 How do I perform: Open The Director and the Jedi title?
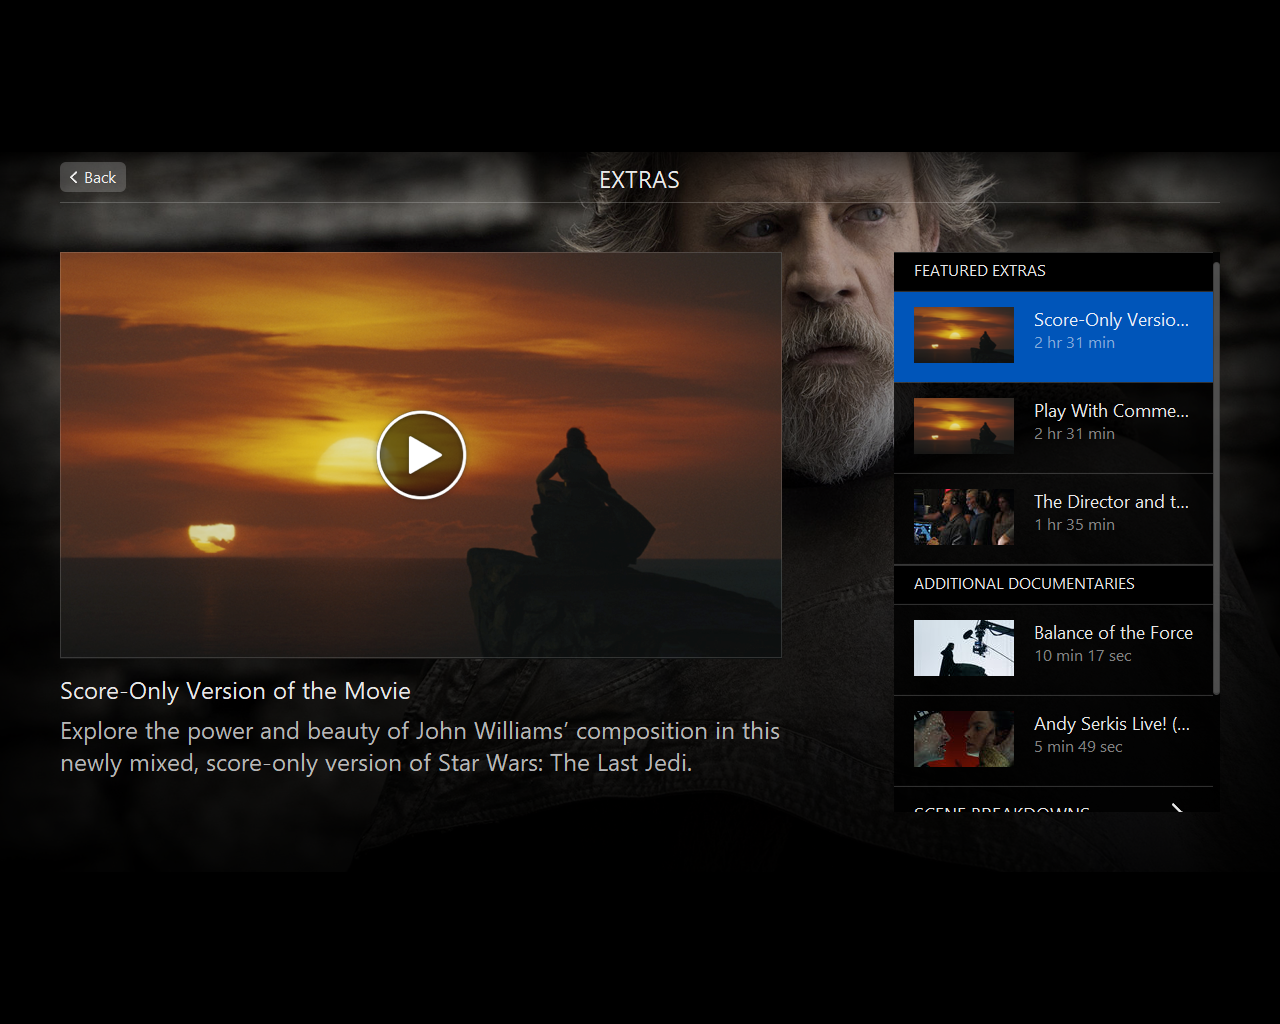(1111, 502)
